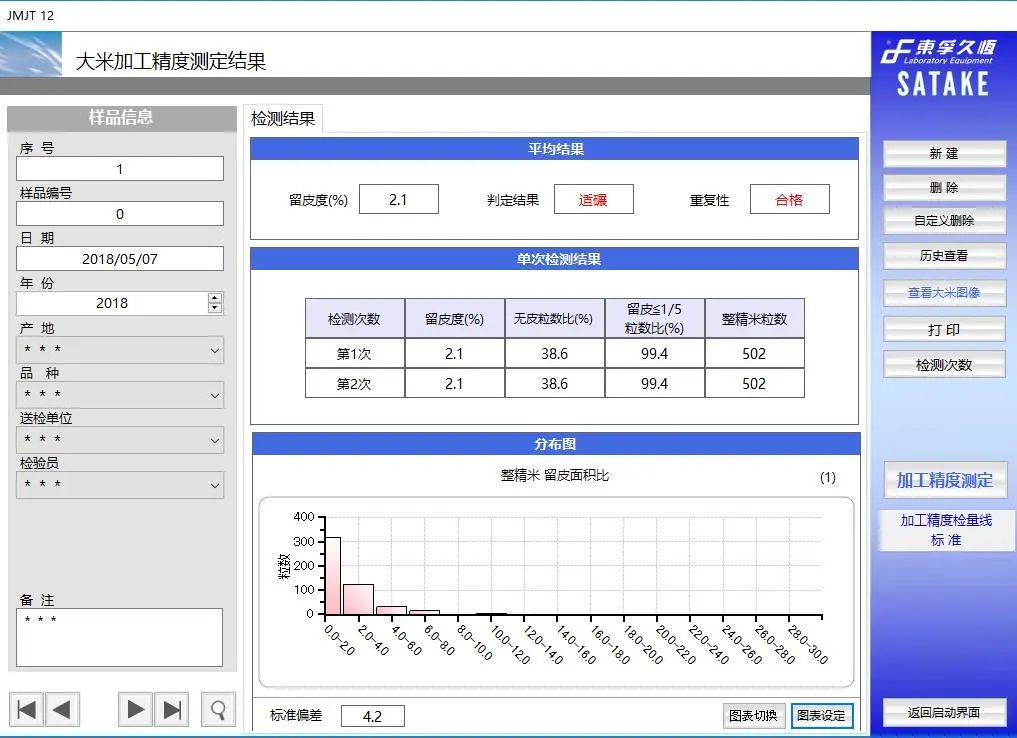Viewport: 1017px width, 738px height.
Task: Decrease year with spinner down arrow
Action: pyautogui.click(x=215, y=308)
